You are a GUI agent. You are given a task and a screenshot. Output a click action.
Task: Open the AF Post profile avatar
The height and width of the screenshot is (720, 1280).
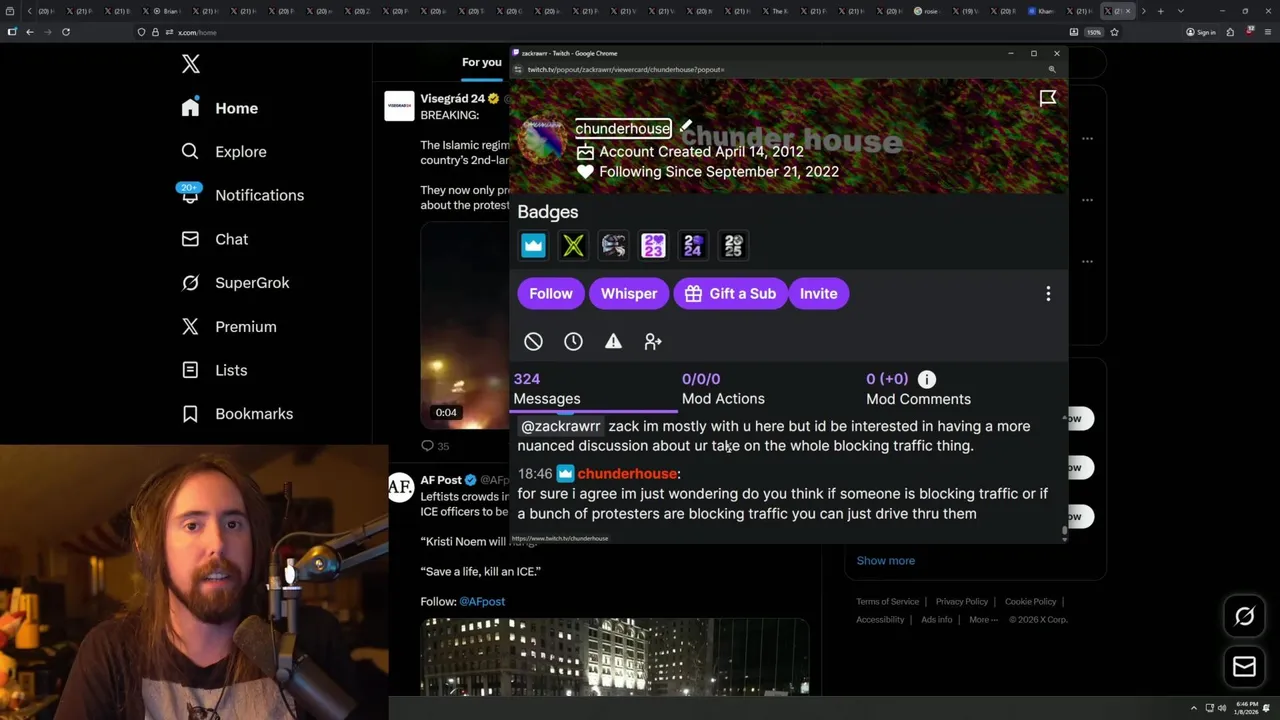pyautogui.click(x=400, y=487)
